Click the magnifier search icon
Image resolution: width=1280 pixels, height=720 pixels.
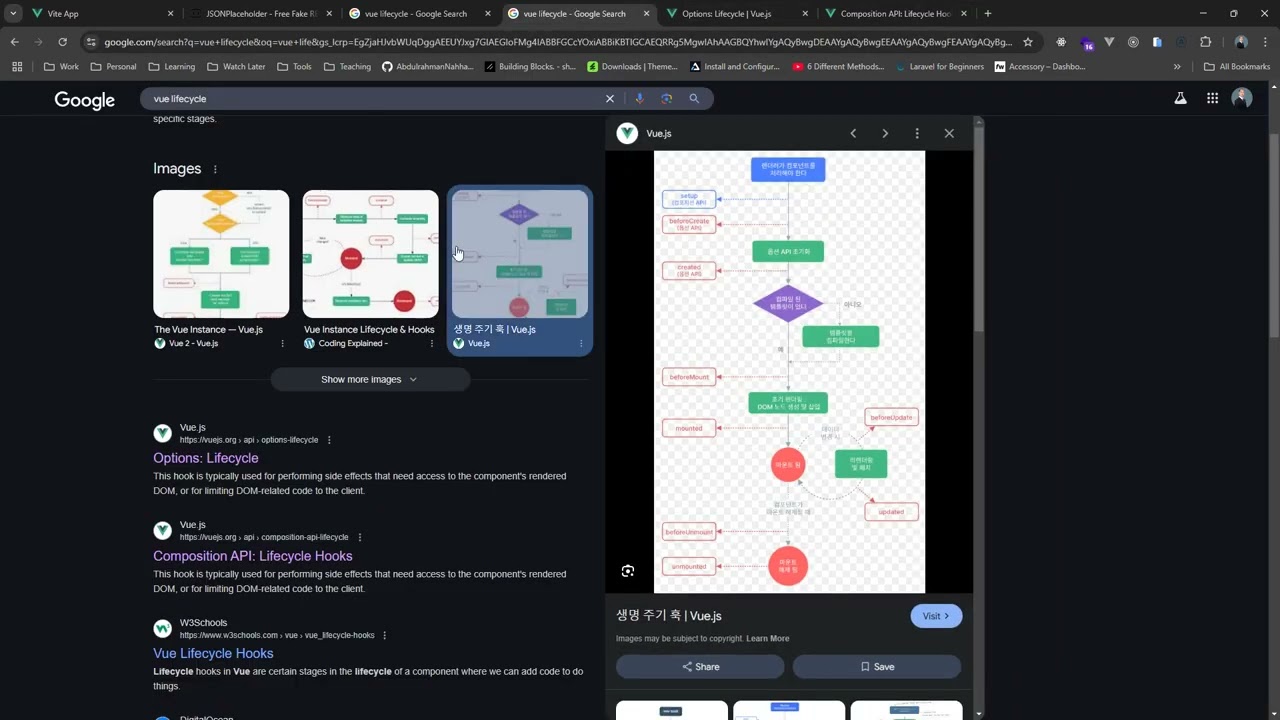point(694,99)
